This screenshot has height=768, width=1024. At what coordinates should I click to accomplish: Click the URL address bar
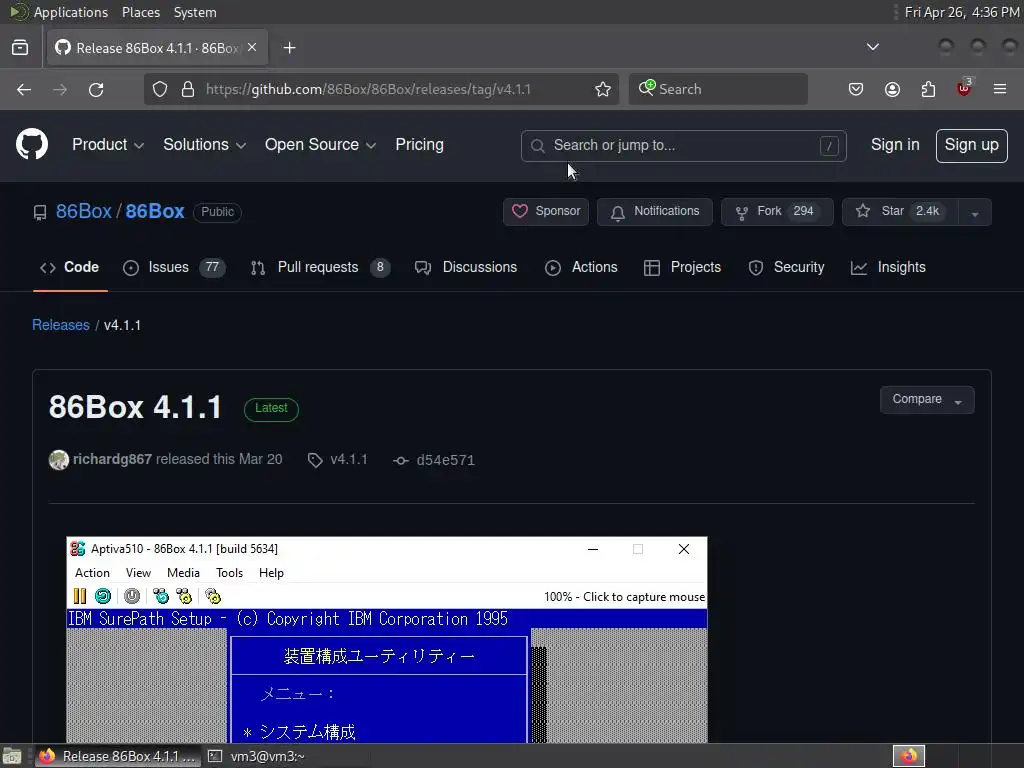[x=382, y=89]
